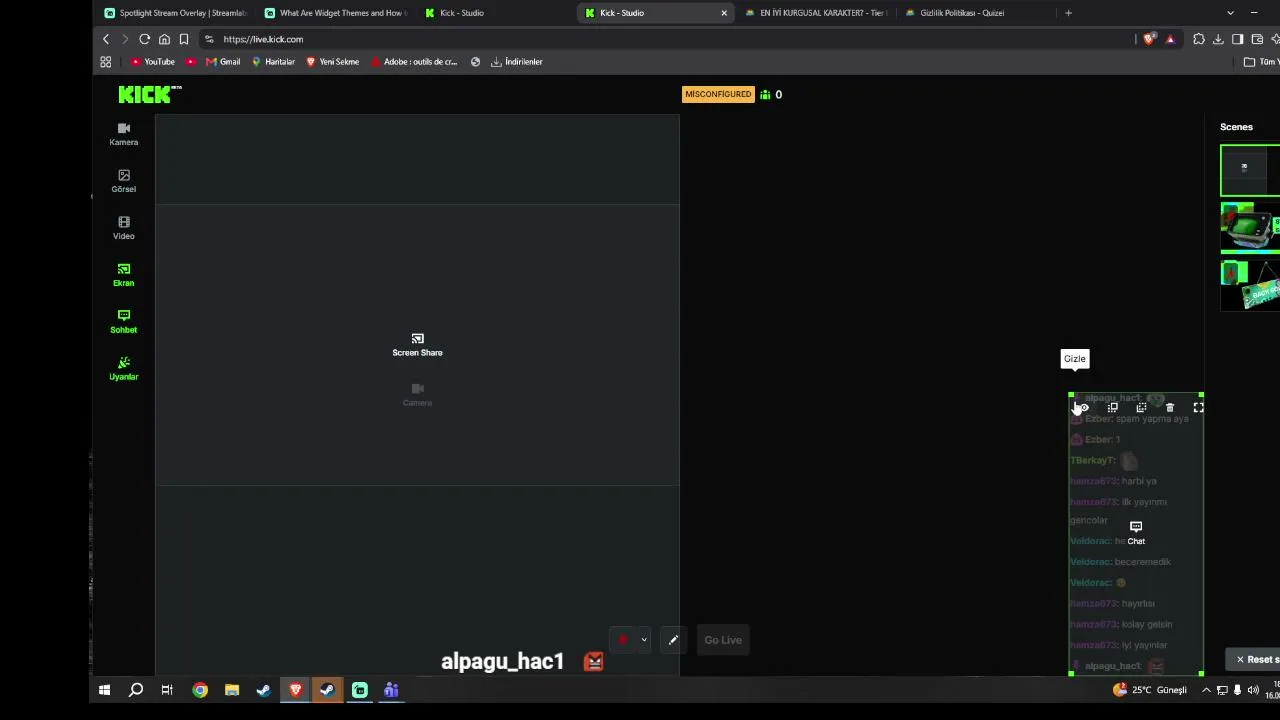
Task: Select the first scene thumbnail
Action: tap(1250, 170)
